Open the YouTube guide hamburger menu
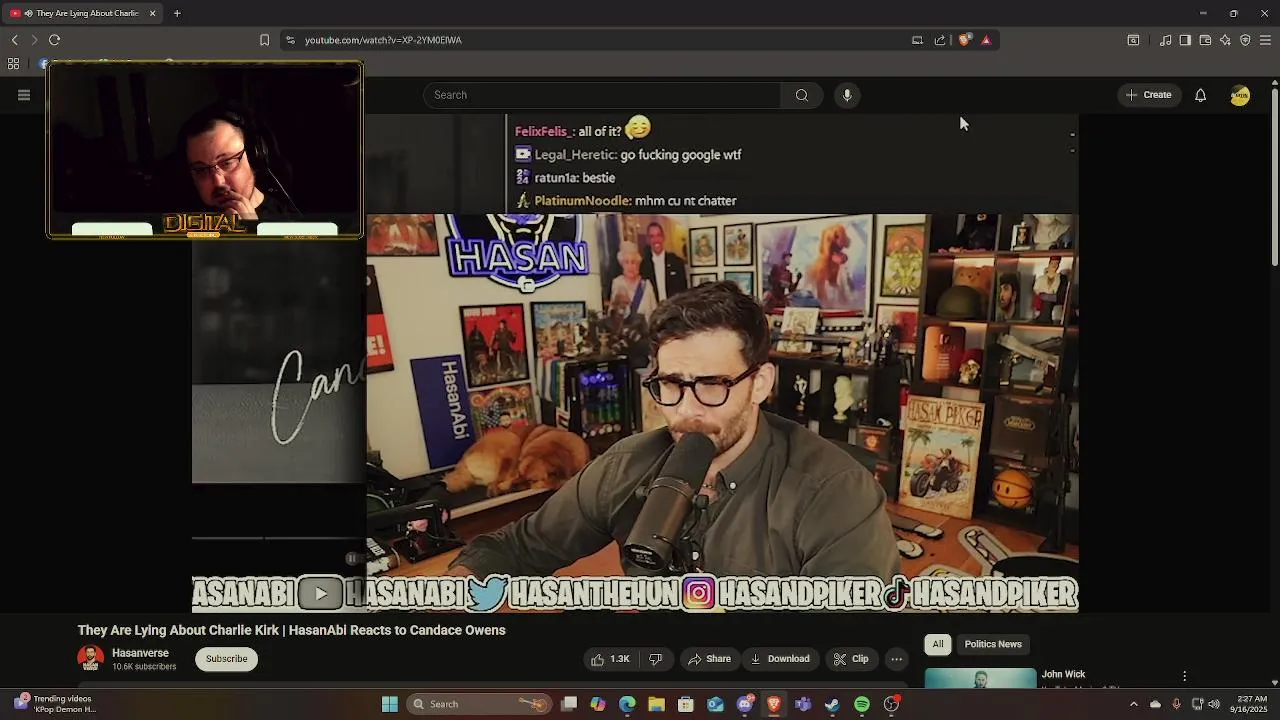1280x720 pixels. 24,95
